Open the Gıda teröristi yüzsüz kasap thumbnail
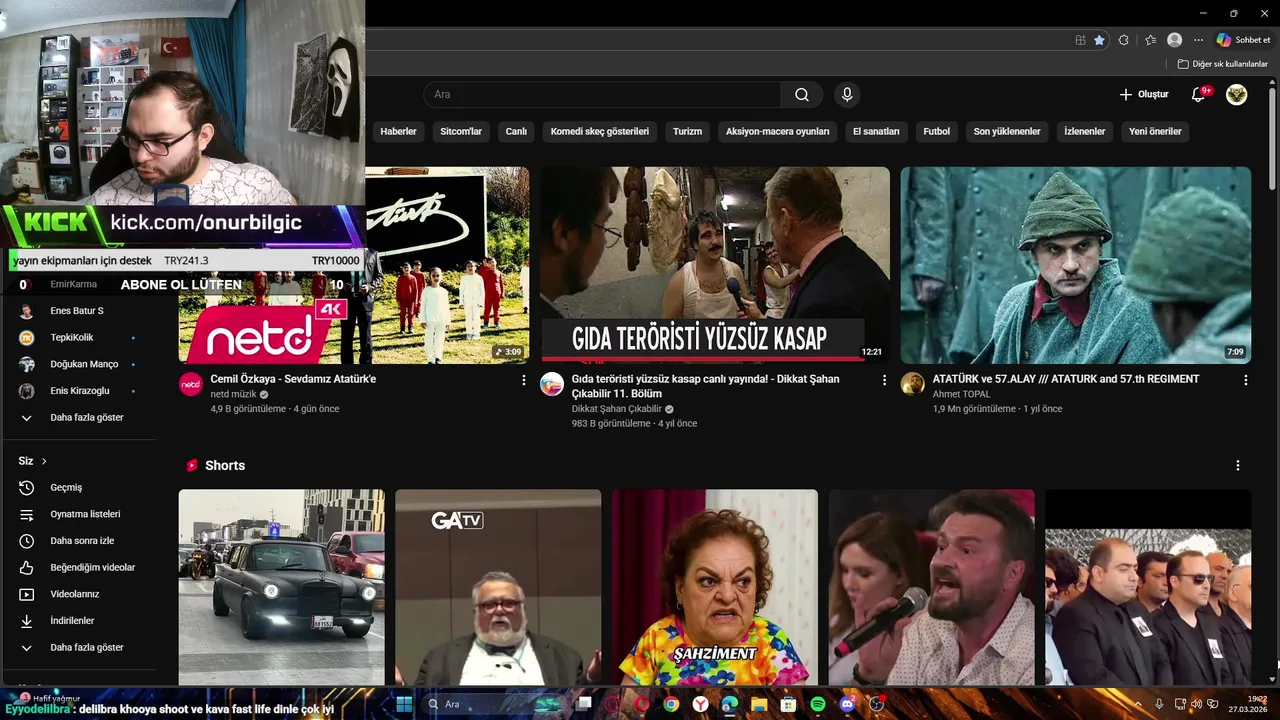This screenshot has width=1280, height=720. (715, 265)
